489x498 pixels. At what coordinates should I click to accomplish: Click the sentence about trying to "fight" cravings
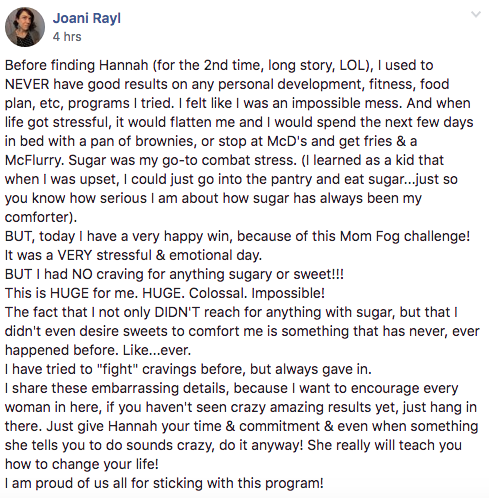tap(188, 369)
